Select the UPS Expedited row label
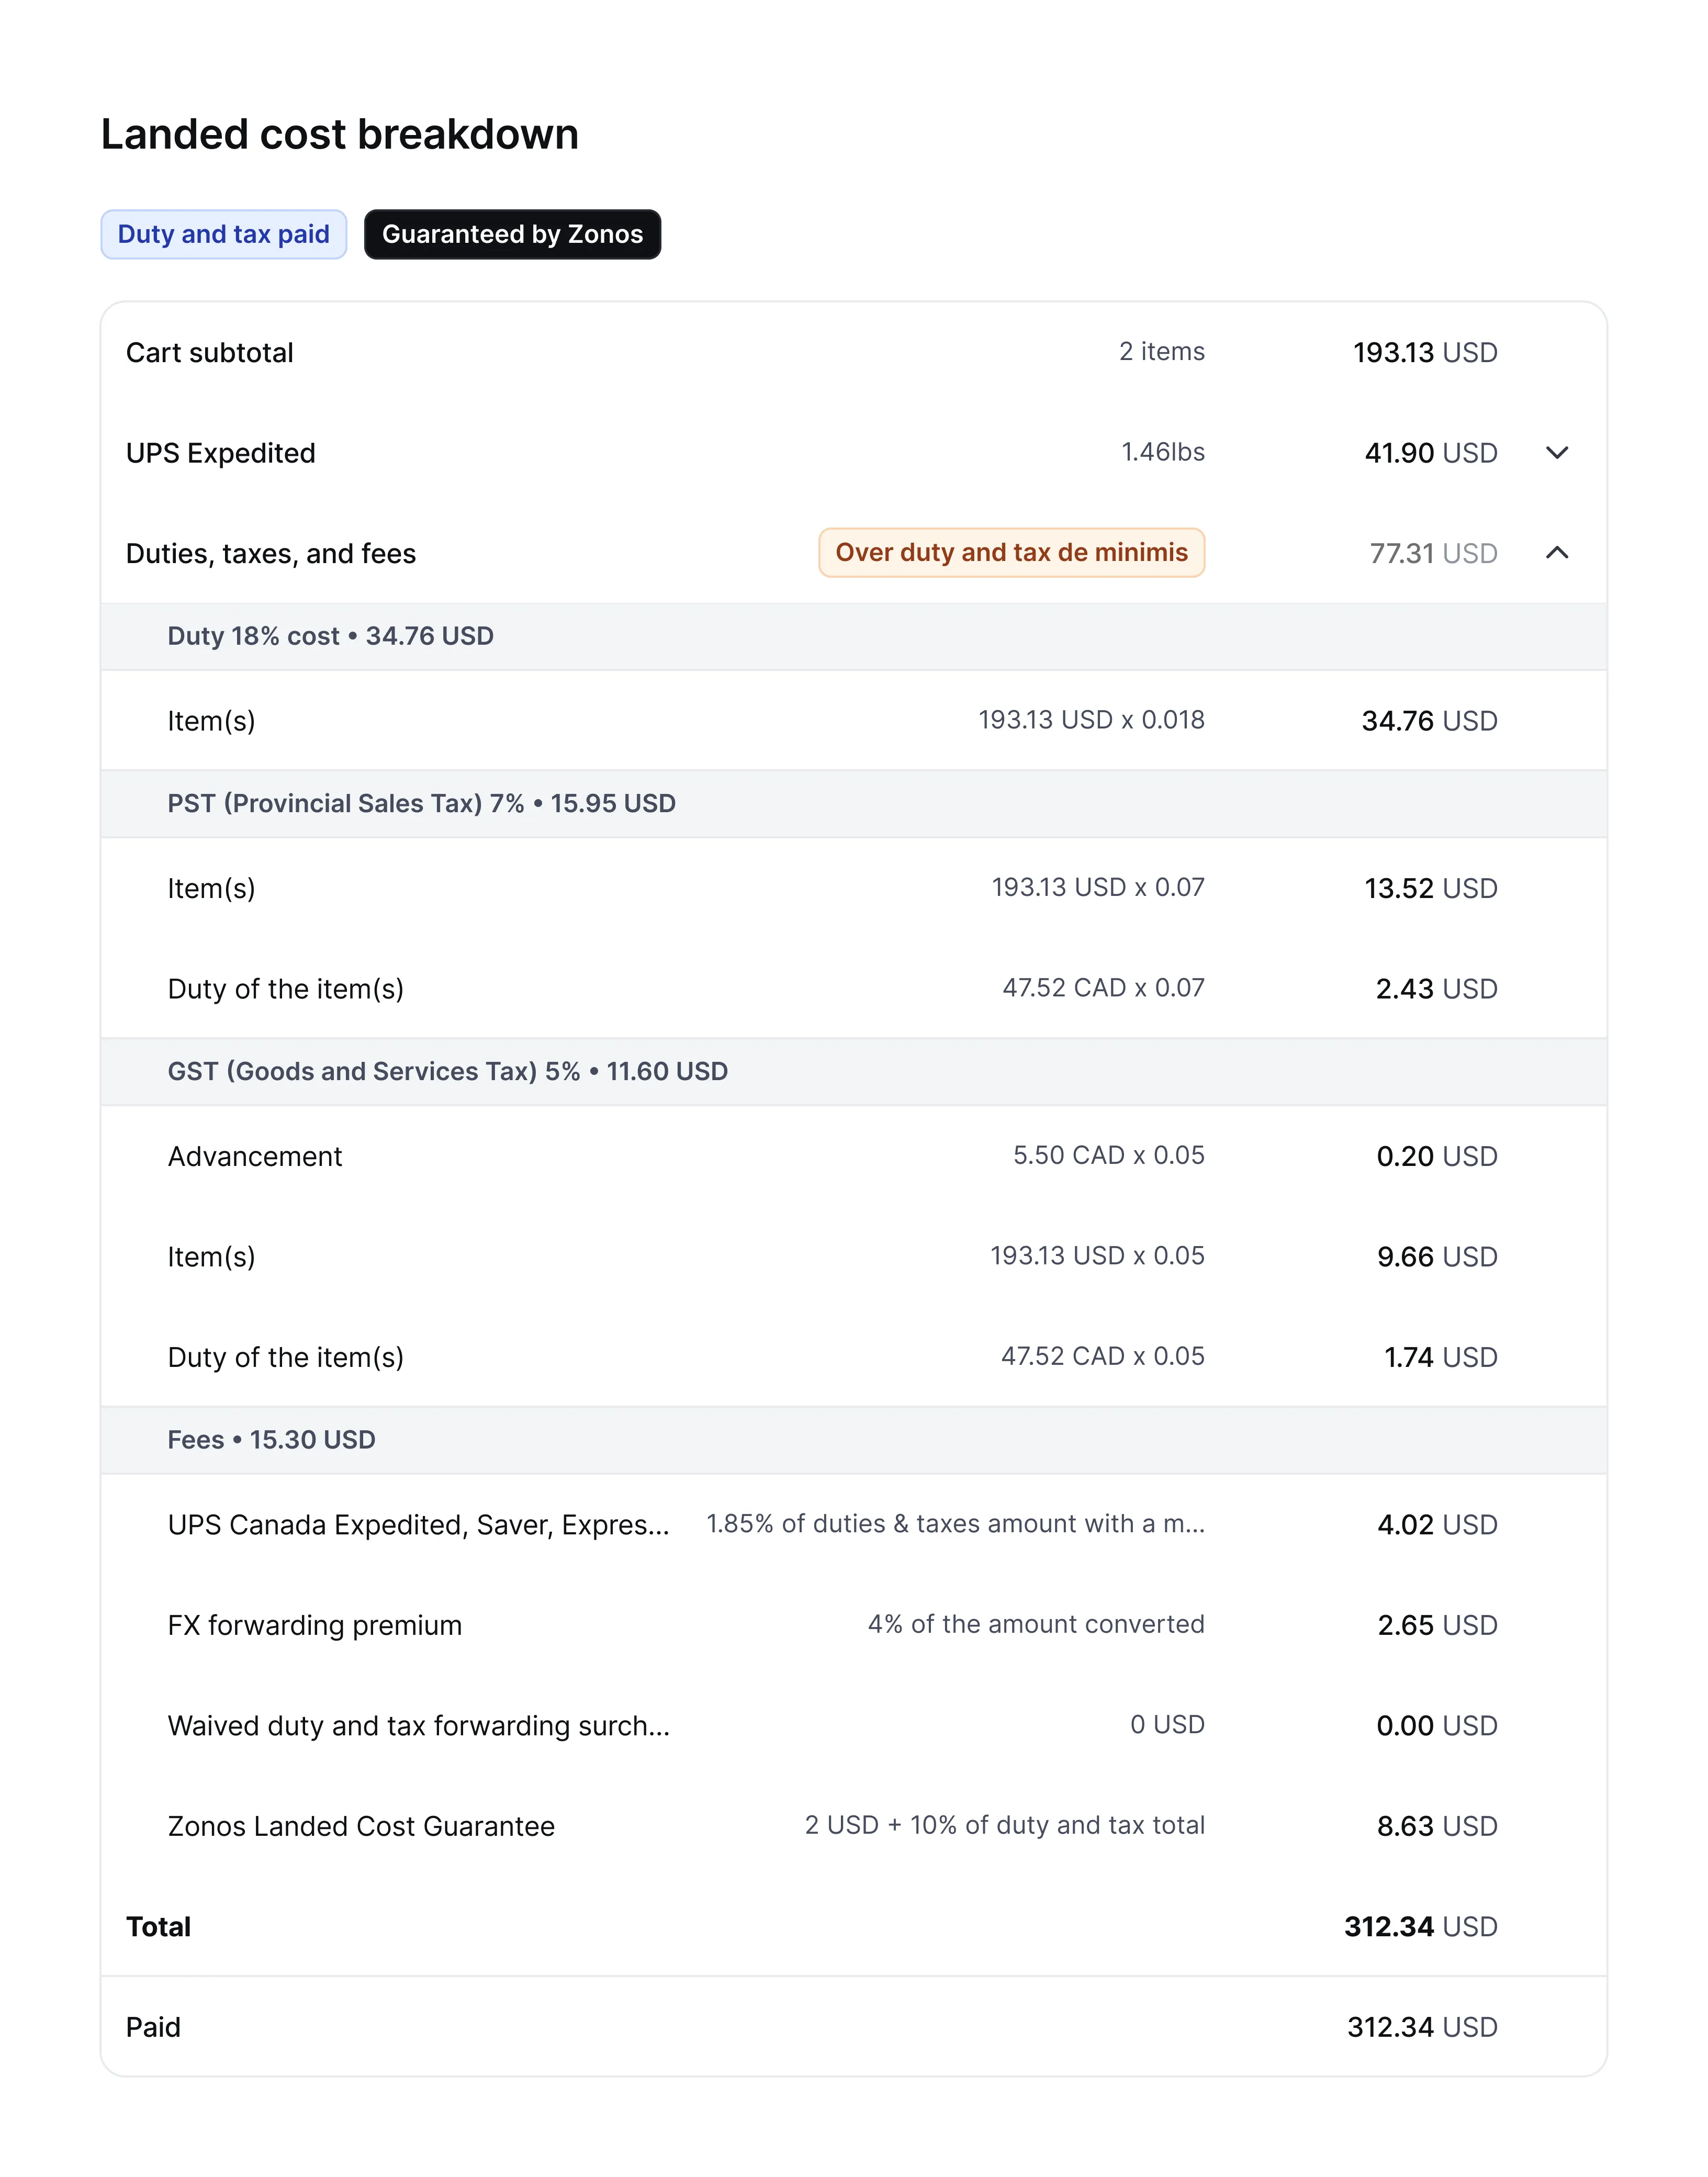This screenshot has width=1708, height=2177. (221, 453)
